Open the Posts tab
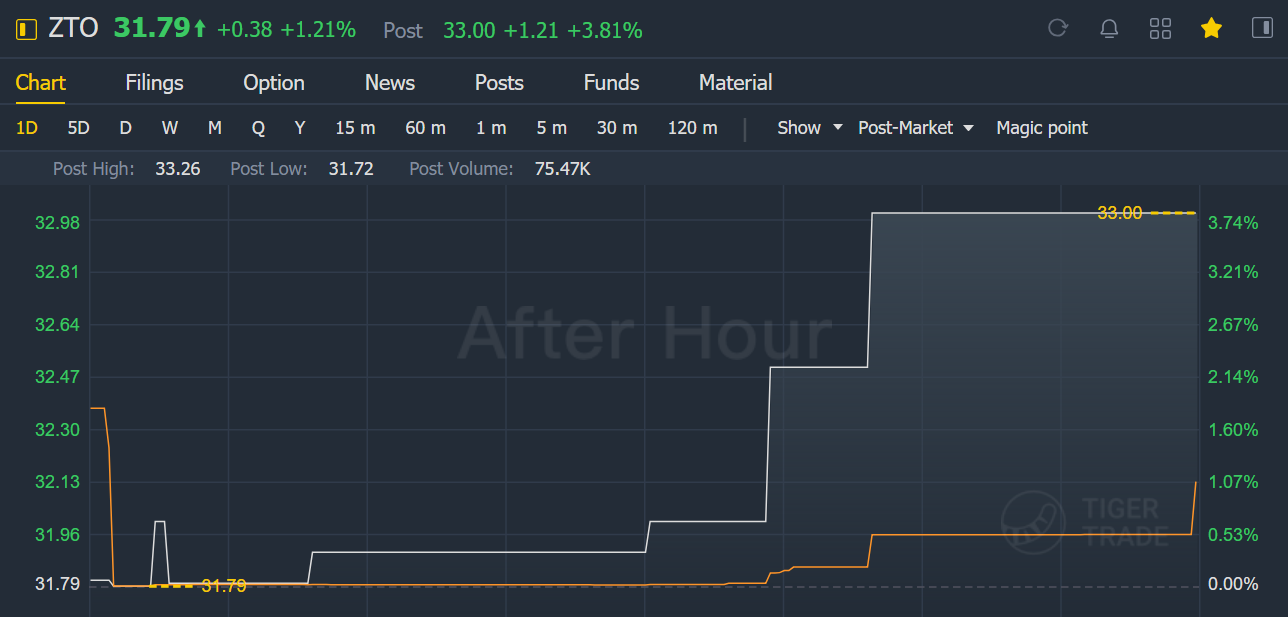Viewport: 1288px width, 617px height. (499, 83)
